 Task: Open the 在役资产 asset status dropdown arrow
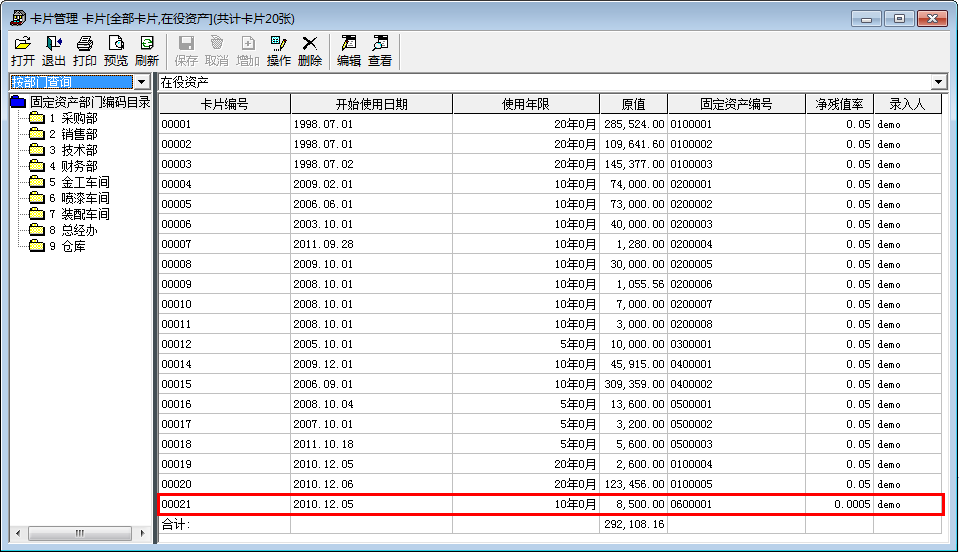pos(939,82)
